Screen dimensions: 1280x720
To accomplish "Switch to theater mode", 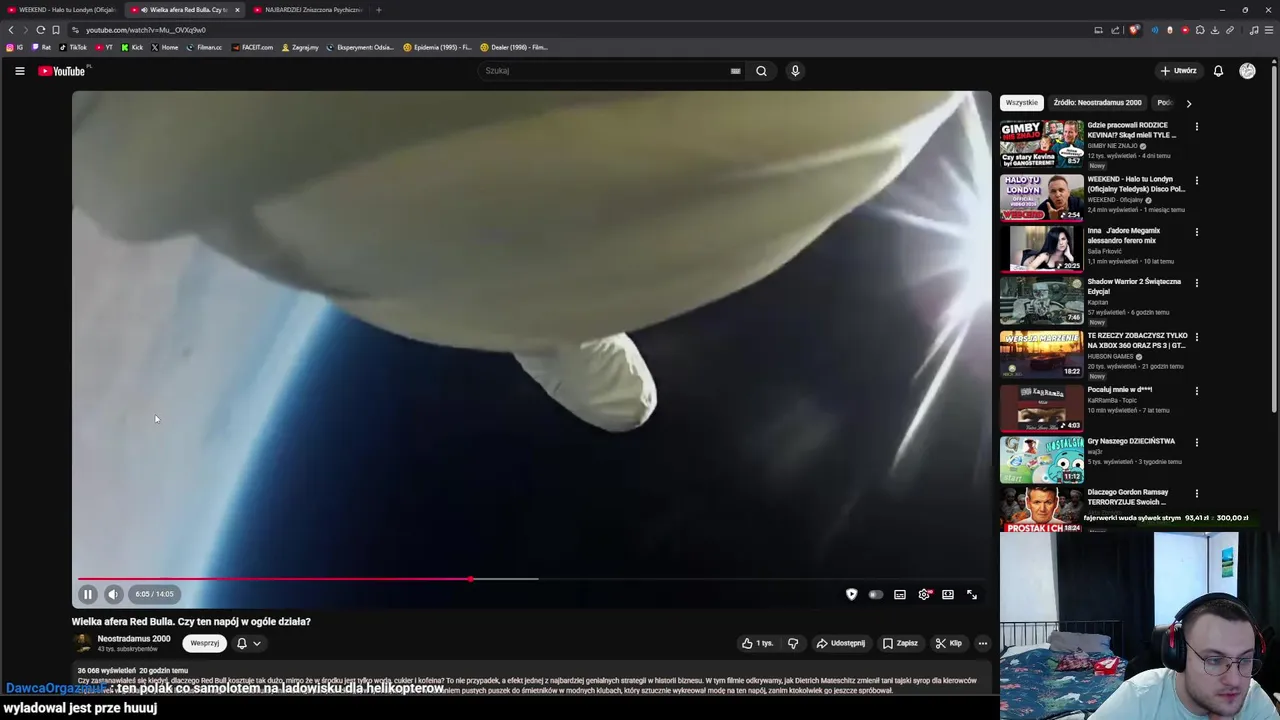I will (948, 594).
